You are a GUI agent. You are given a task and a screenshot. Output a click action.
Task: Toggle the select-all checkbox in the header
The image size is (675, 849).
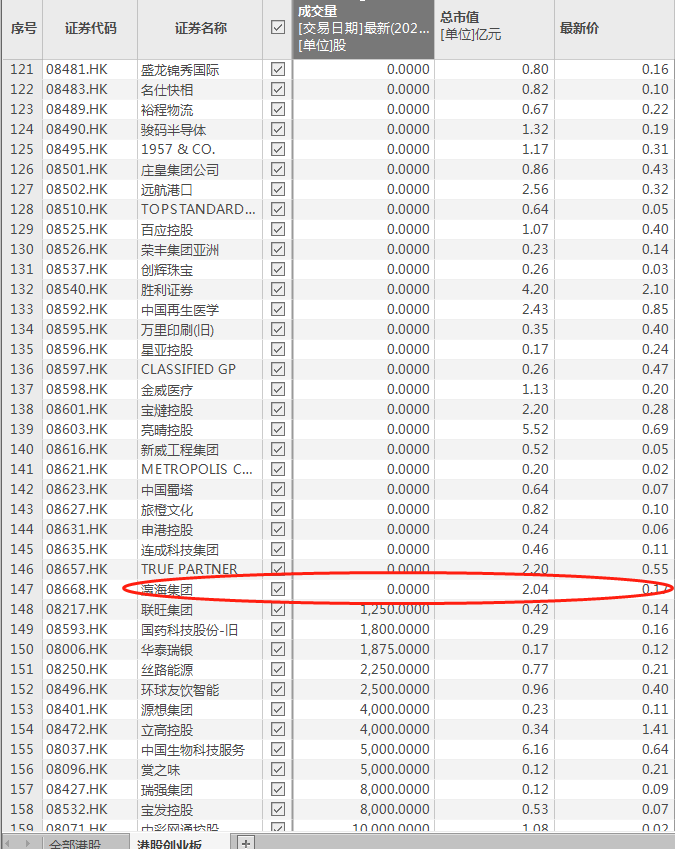pyautogui.click(x=278, y=28)
